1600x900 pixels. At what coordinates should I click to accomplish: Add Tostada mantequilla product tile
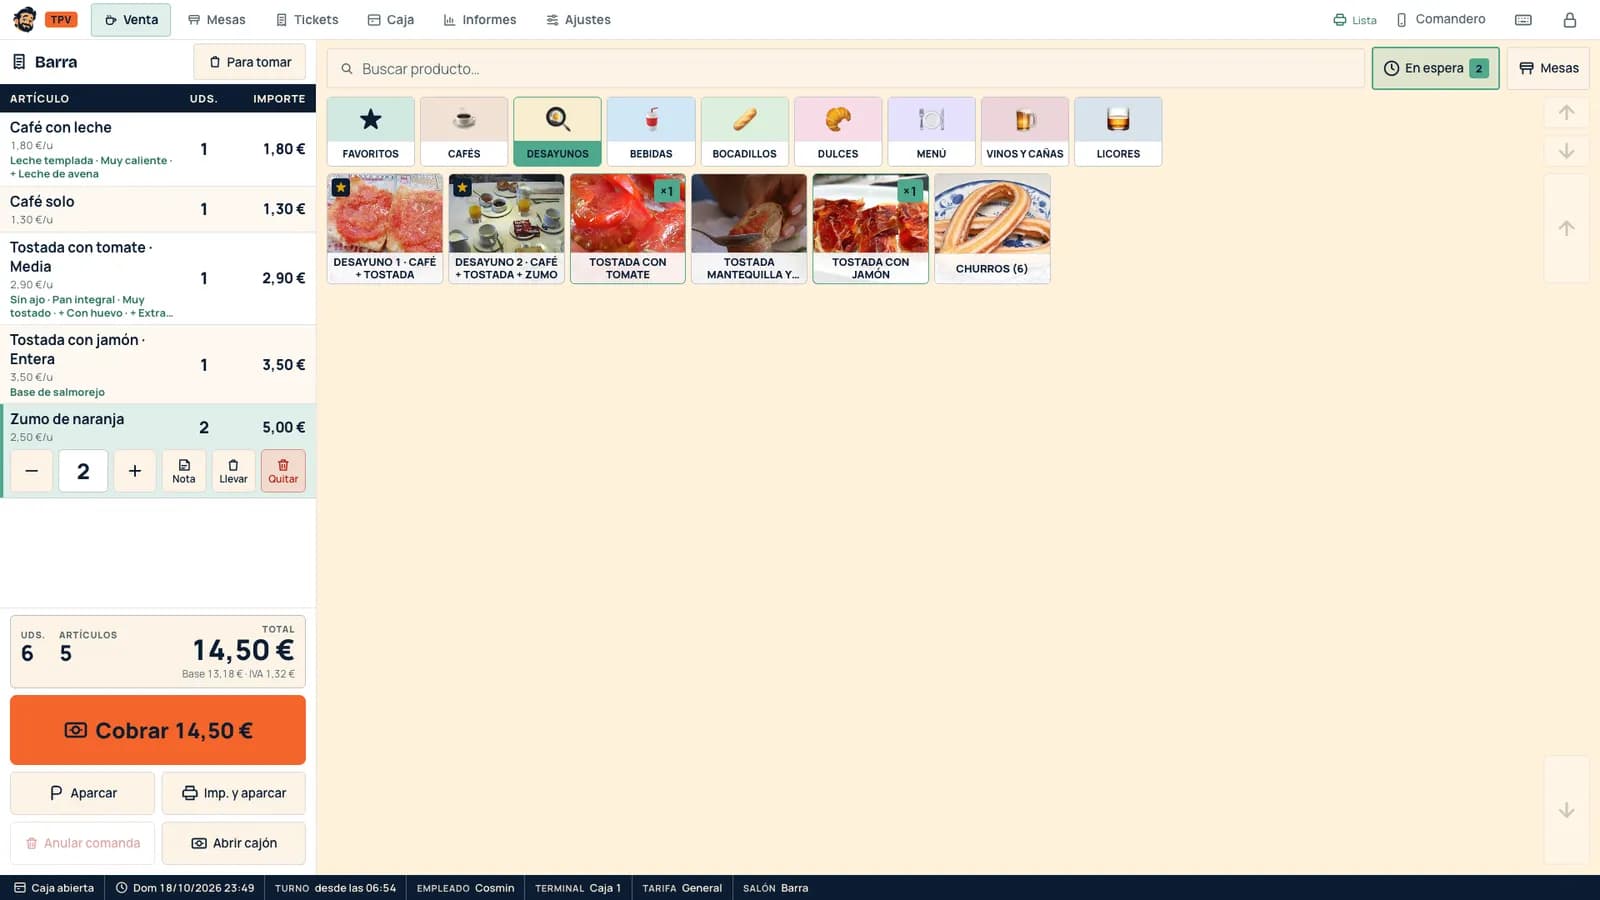(x=749, y=229)
